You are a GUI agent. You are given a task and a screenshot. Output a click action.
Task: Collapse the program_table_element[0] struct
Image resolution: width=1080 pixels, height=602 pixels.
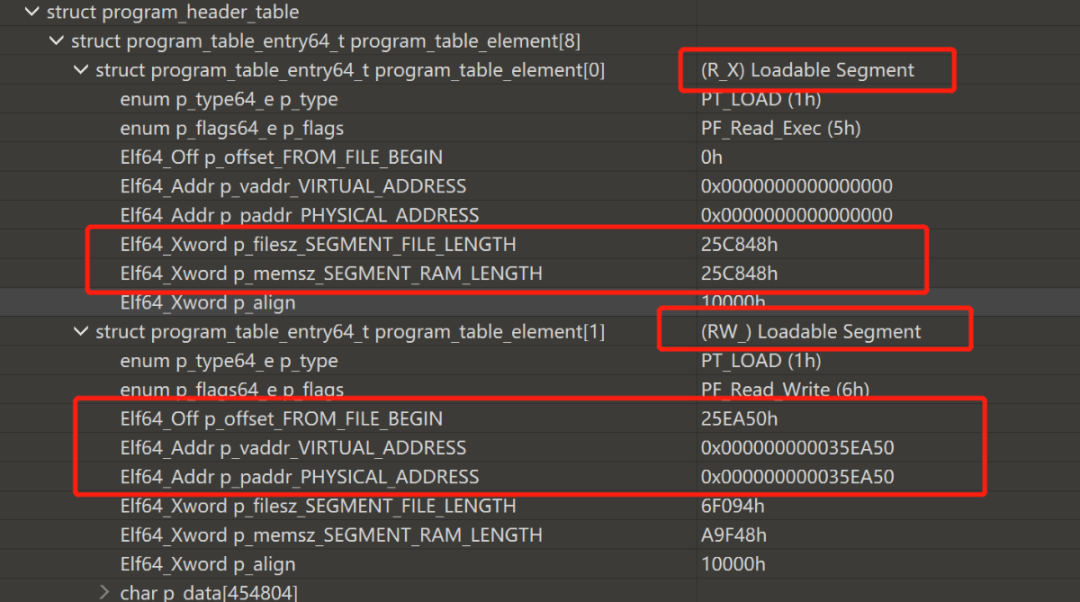pyautogui.click(x=80, y=70)
